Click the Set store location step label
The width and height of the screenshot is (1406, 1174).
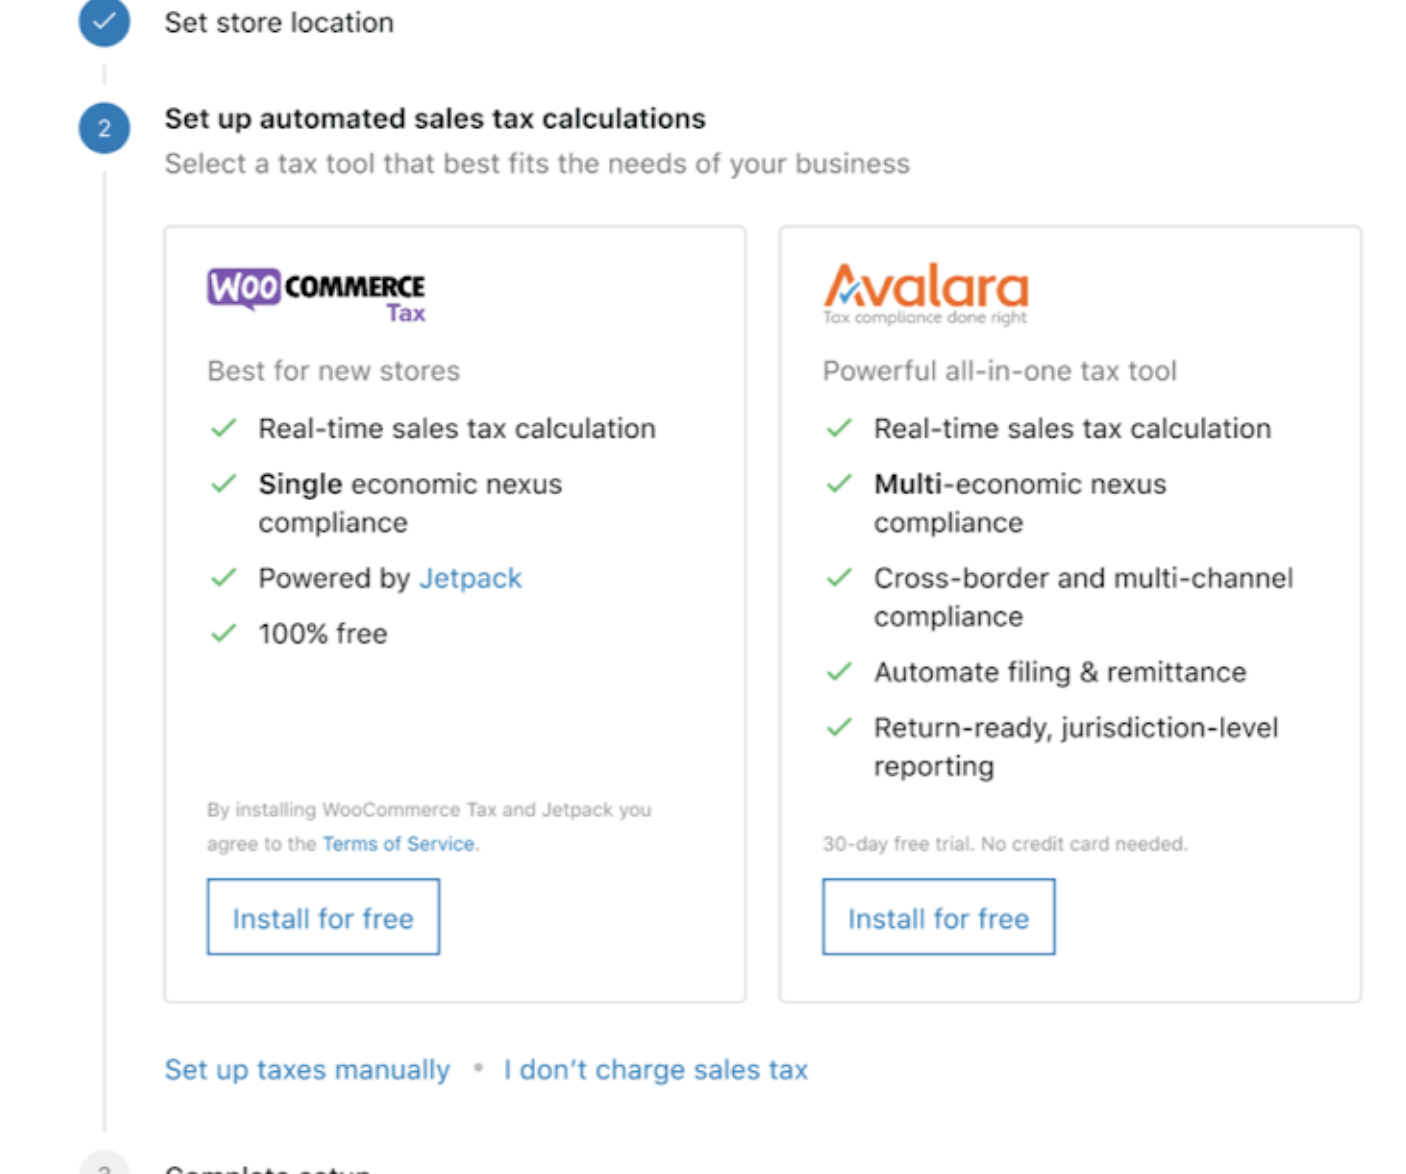pos(277,22)
